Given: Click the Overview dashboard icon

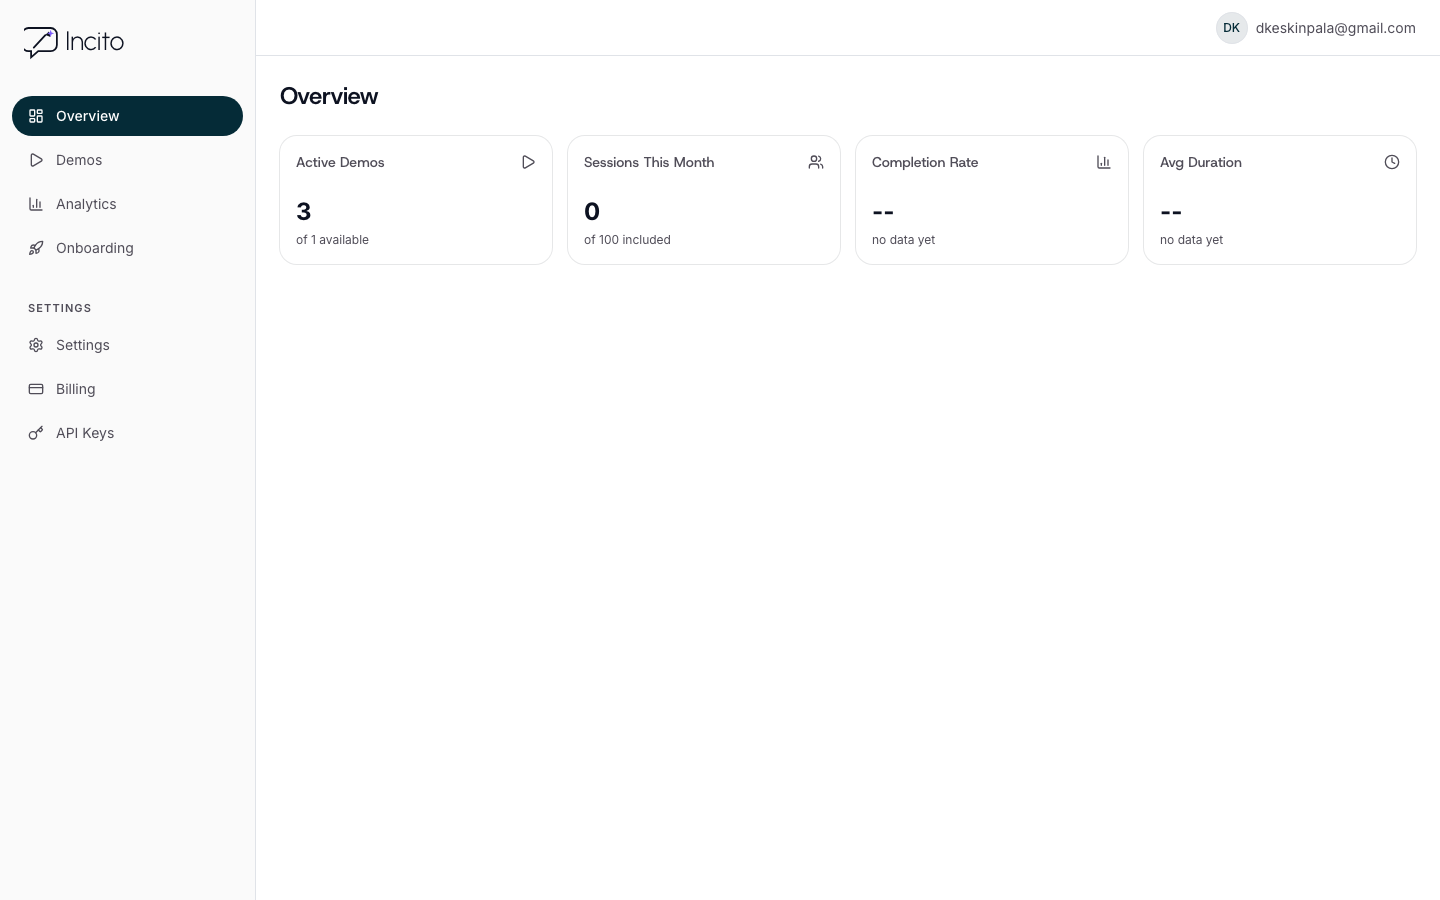Looking at the screenshot, I should click(x=36, y=116).
